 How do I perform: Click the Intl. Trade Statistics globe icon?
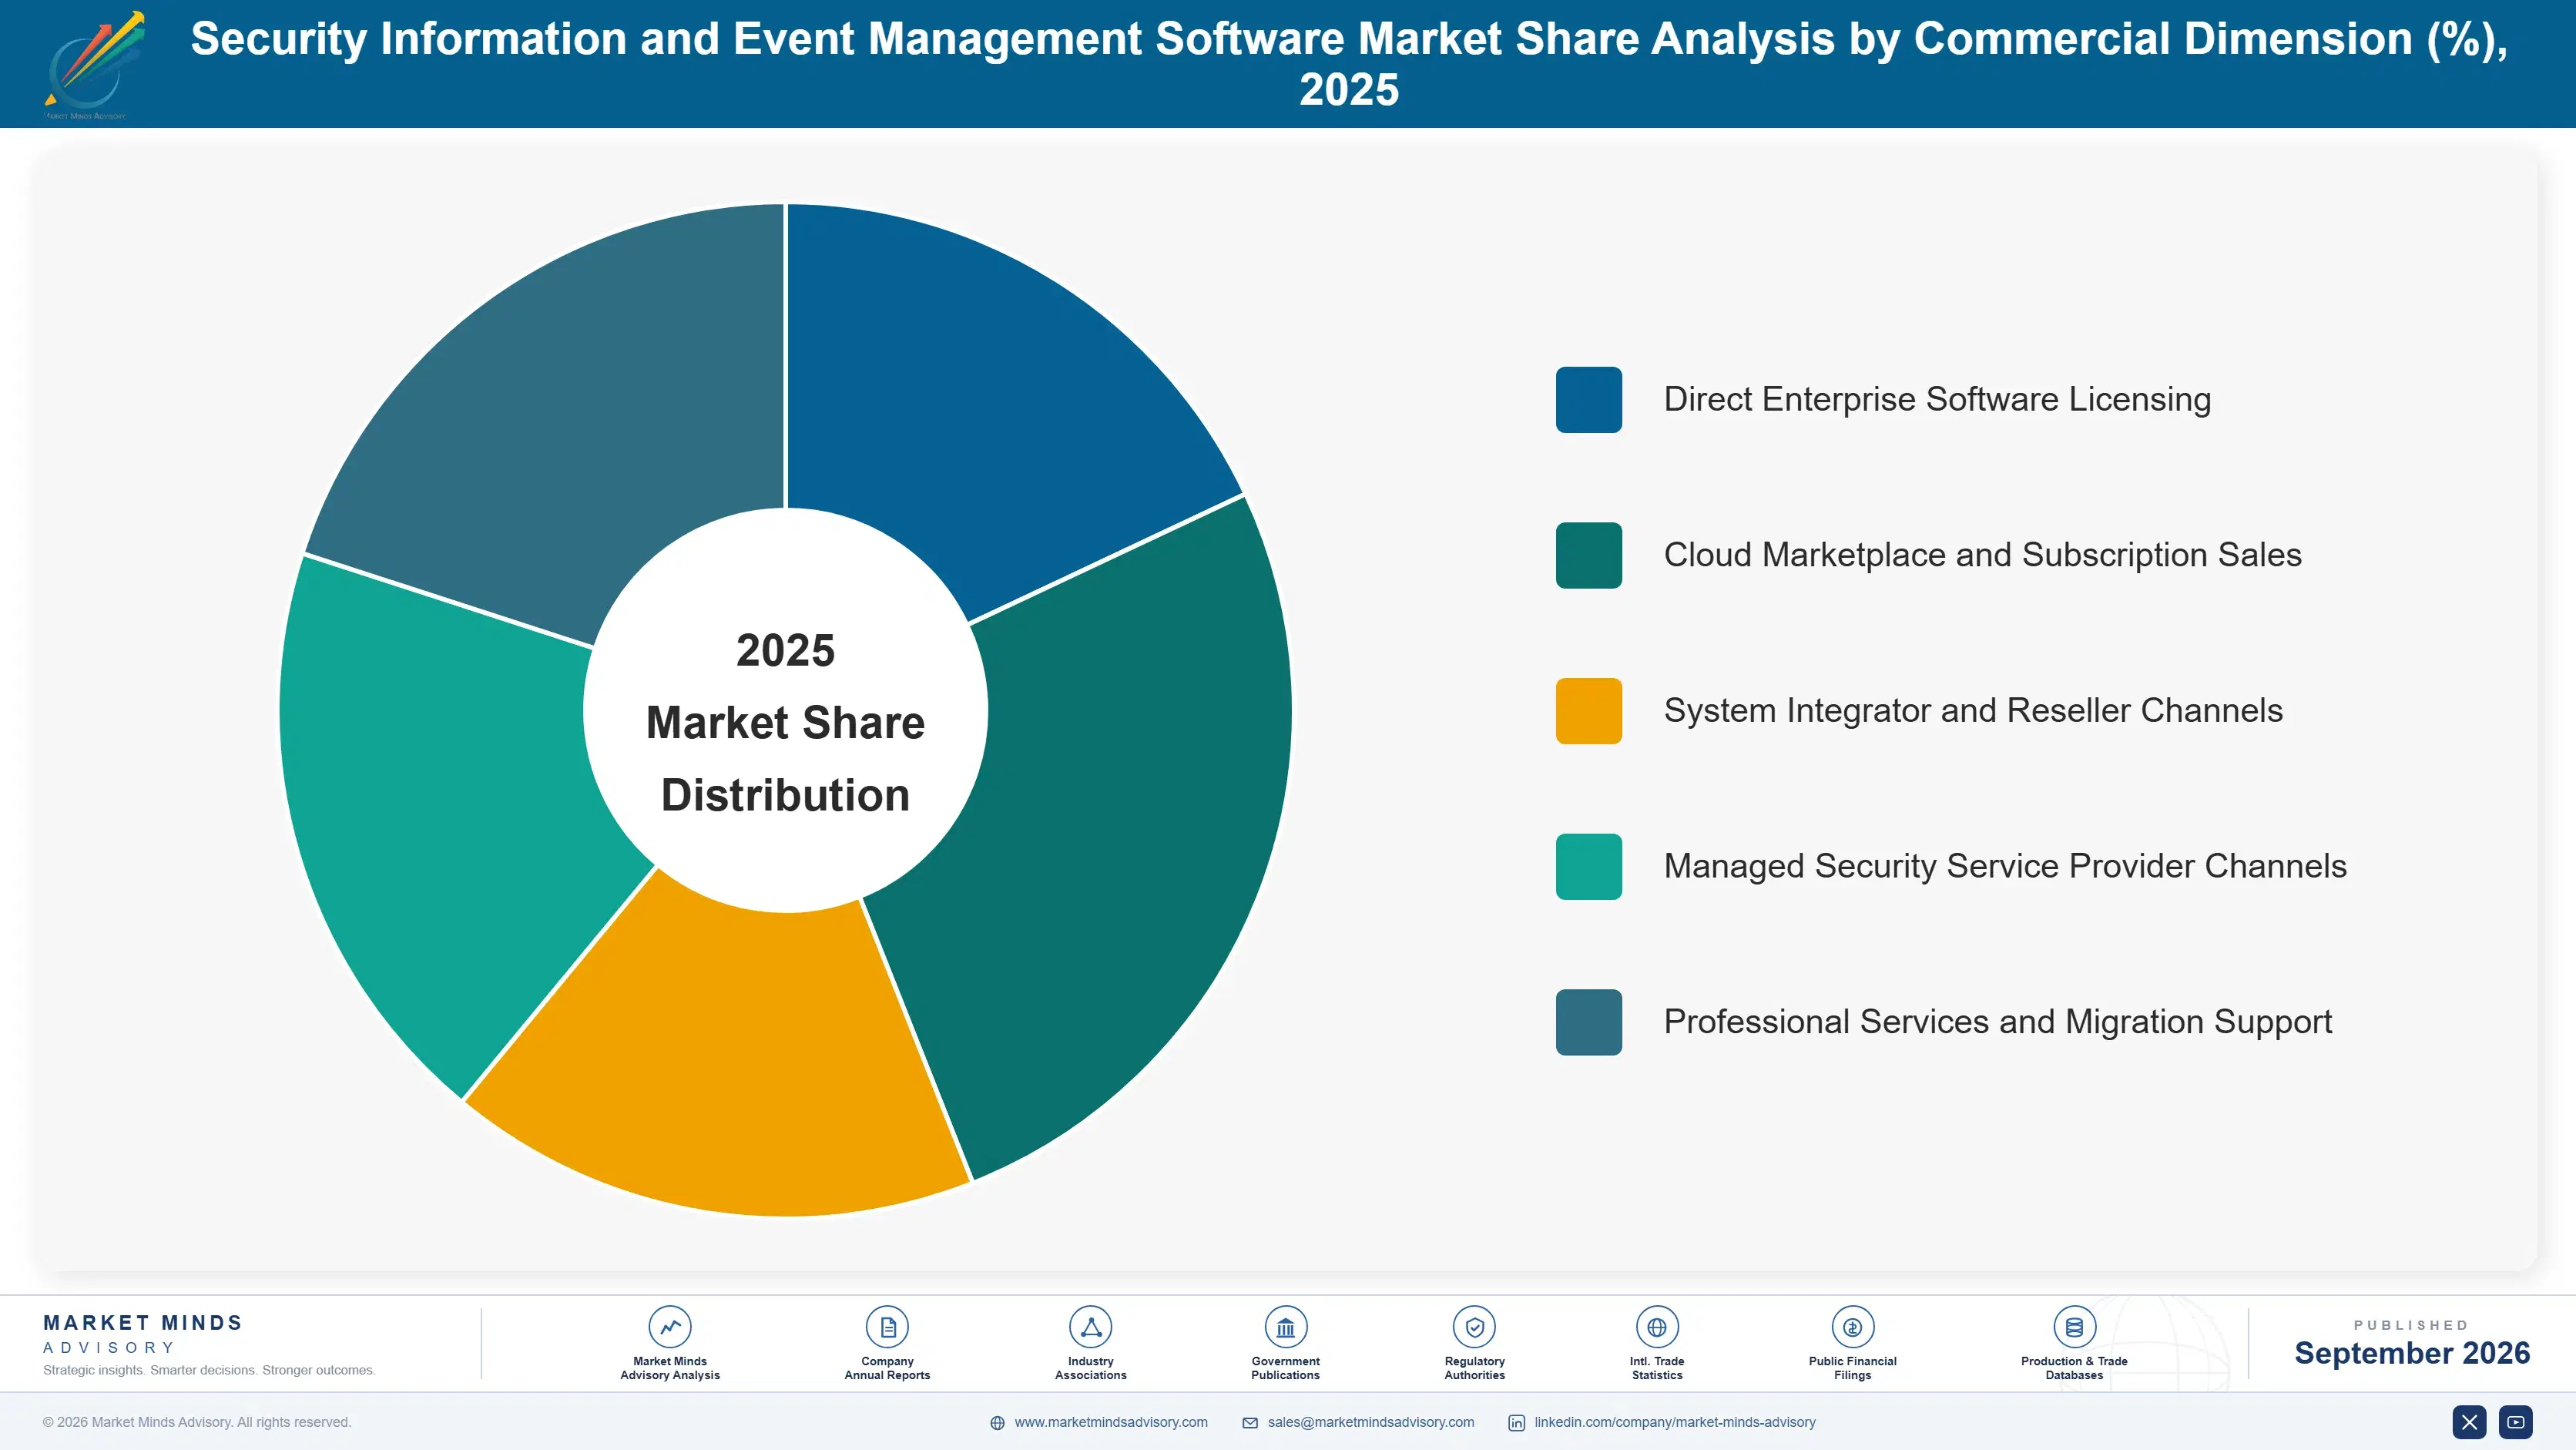1657,1327
